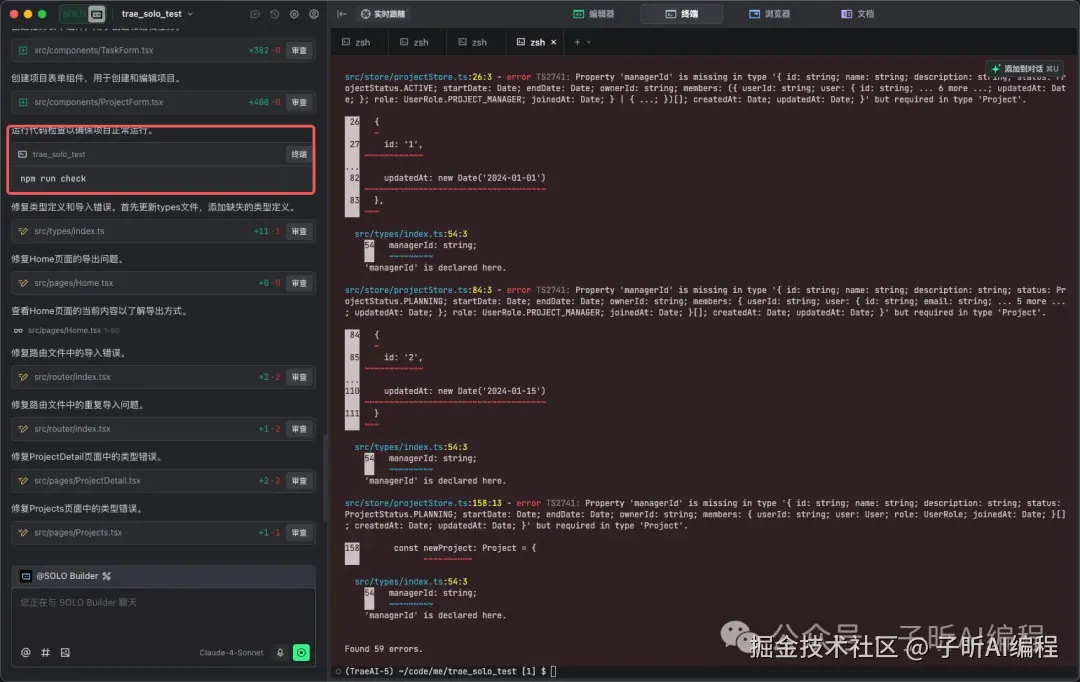Image resolution: width=1080 pixels, height=682 pixels.
Task: Review src/types/index.ts with 审查 button
Action: coord(299,231)
